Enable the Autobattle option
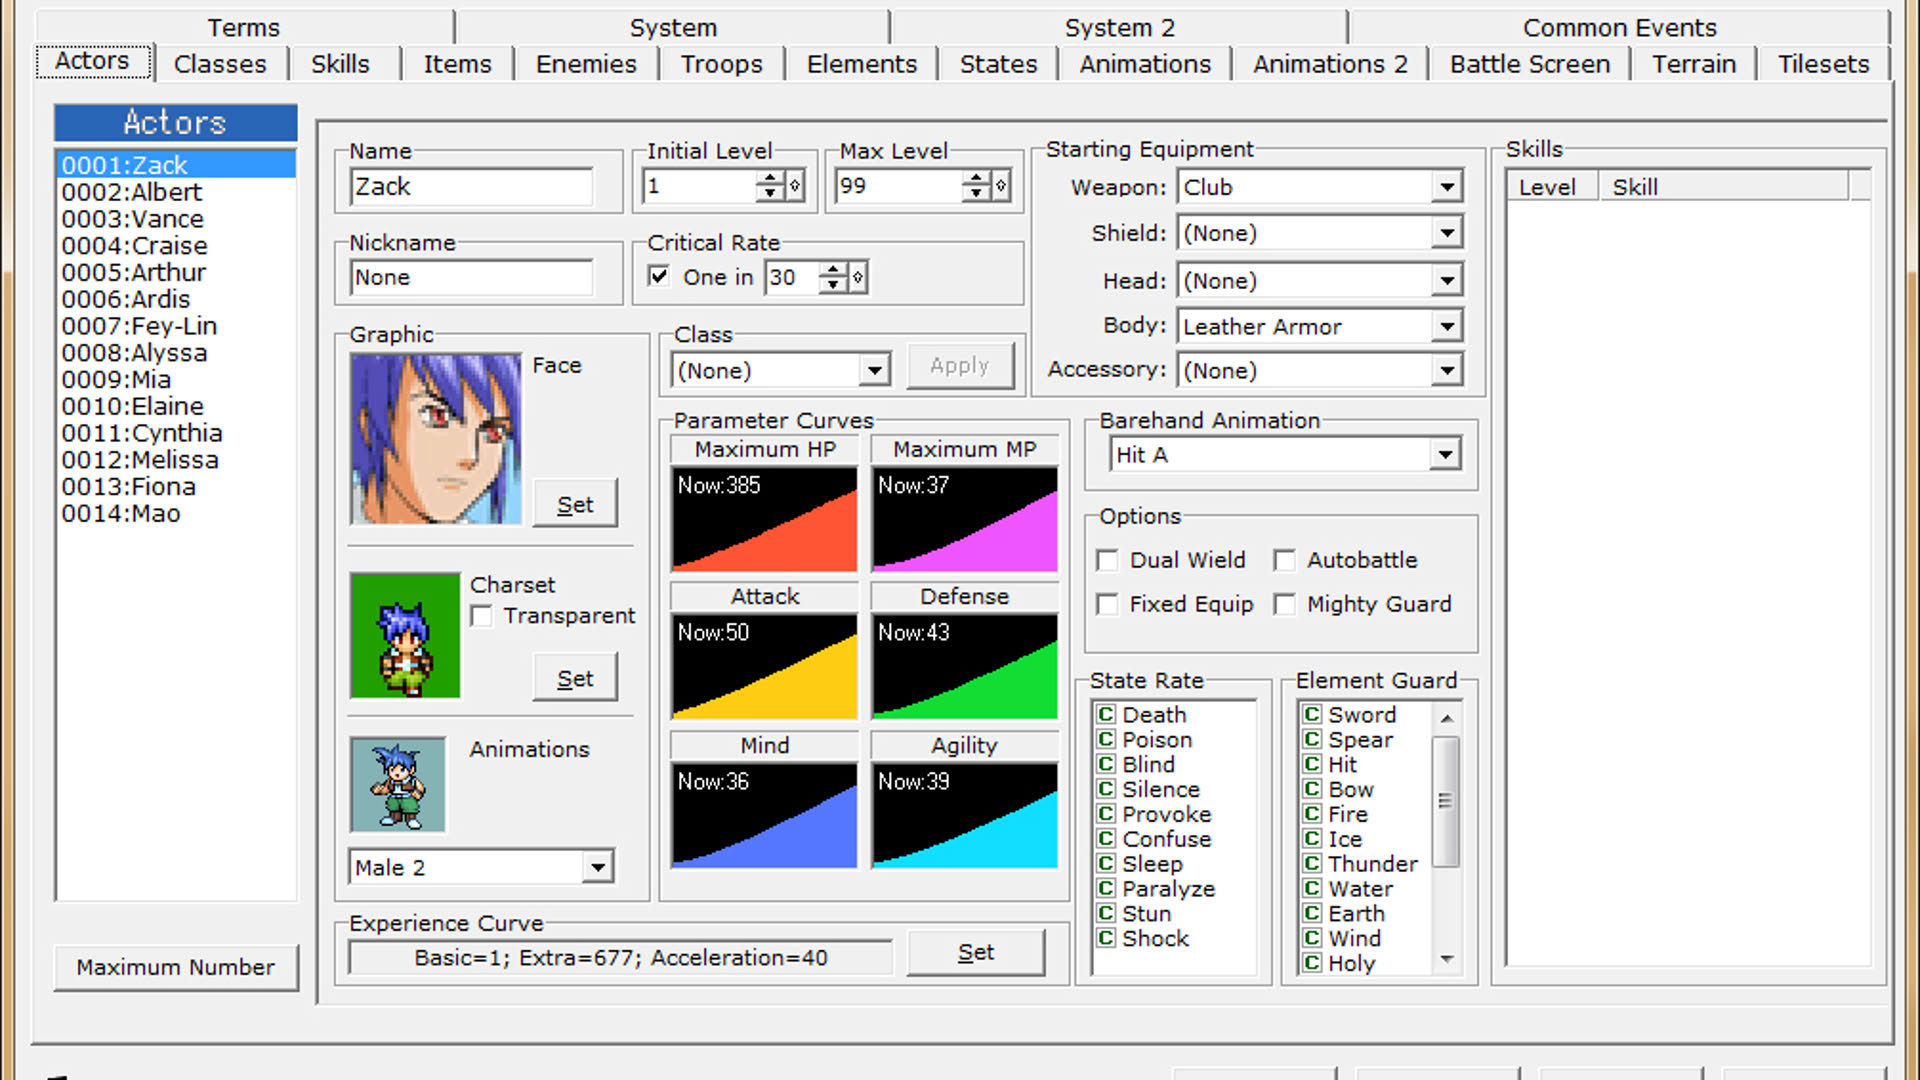Screen dimensions: 1920x1080 pyautogui.click(x=1285, y=560)
